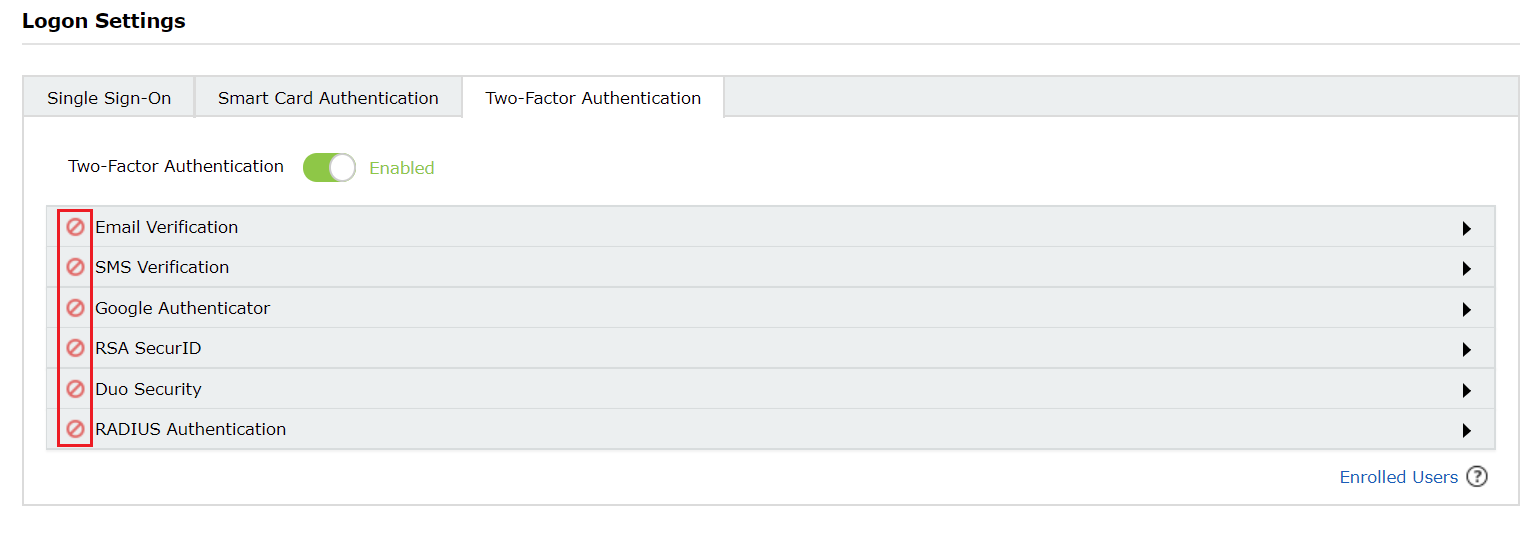Click disabled status icon beside SMS Verification
The height and width of the screenshot is (533, 1539).
[x=75, y=267]
